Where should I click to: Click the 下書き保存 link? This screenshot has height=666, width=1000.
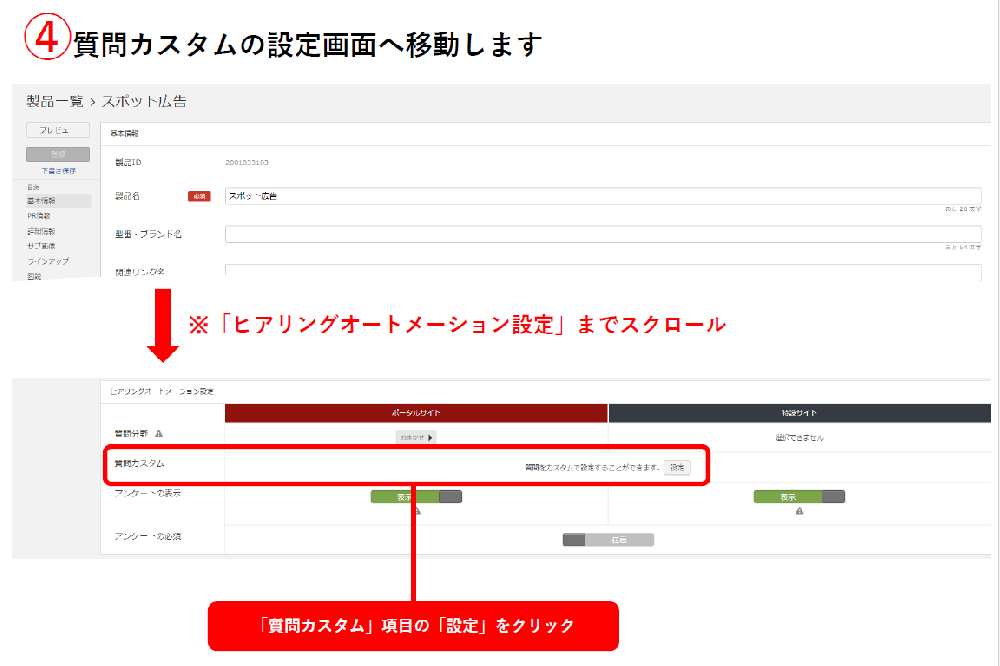coord(58,171)
